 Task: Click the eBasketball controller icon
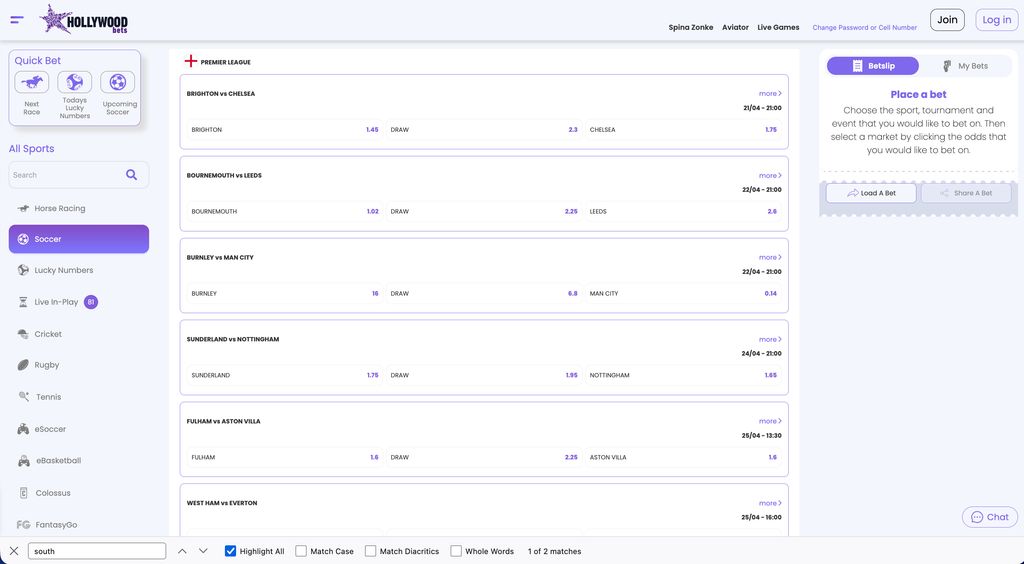click(24, 461)
